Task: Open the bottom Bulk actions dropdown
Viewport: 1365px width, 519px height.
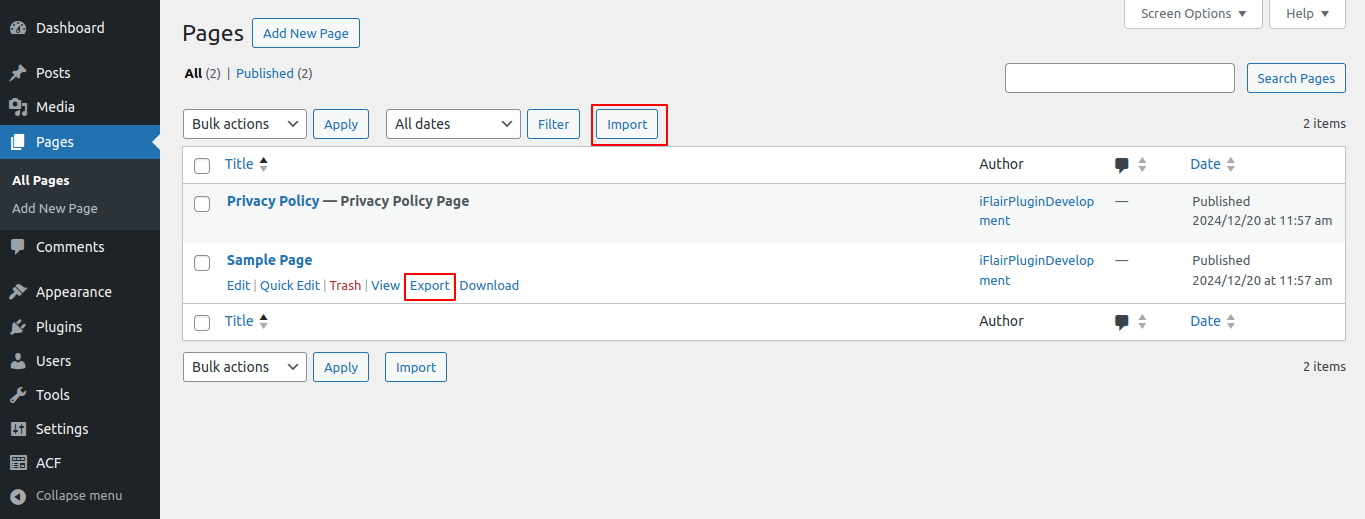Action: [x=244, y=367]
